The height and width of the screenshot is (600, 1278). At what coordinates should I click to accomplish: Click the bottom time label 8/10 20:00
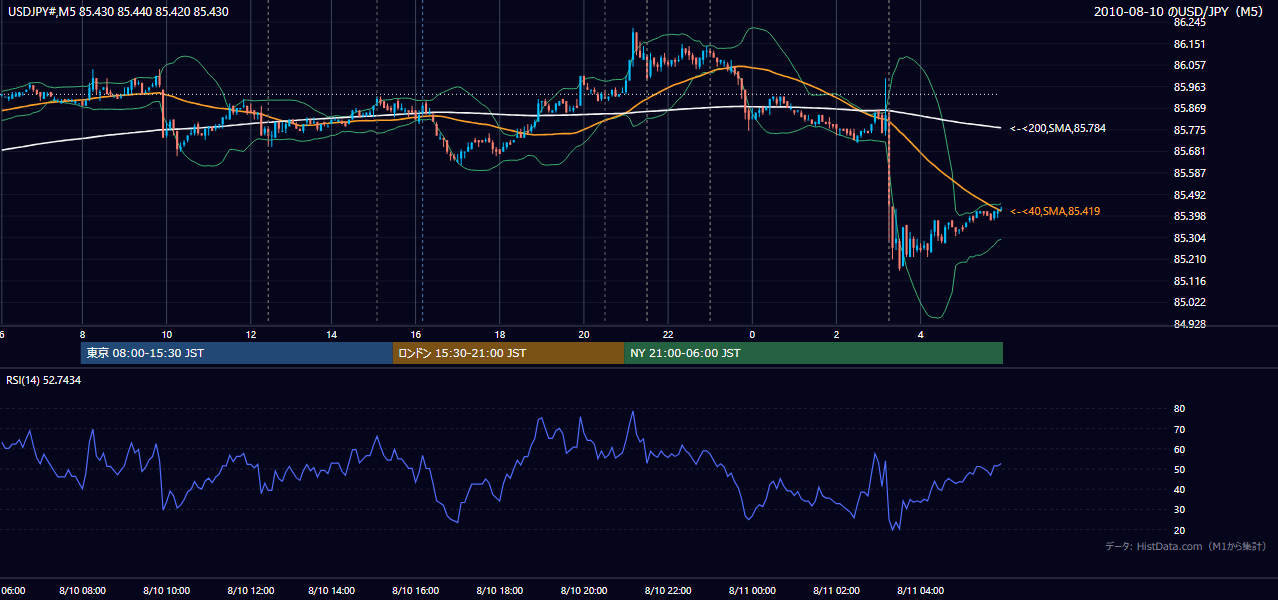pos(584,591)
